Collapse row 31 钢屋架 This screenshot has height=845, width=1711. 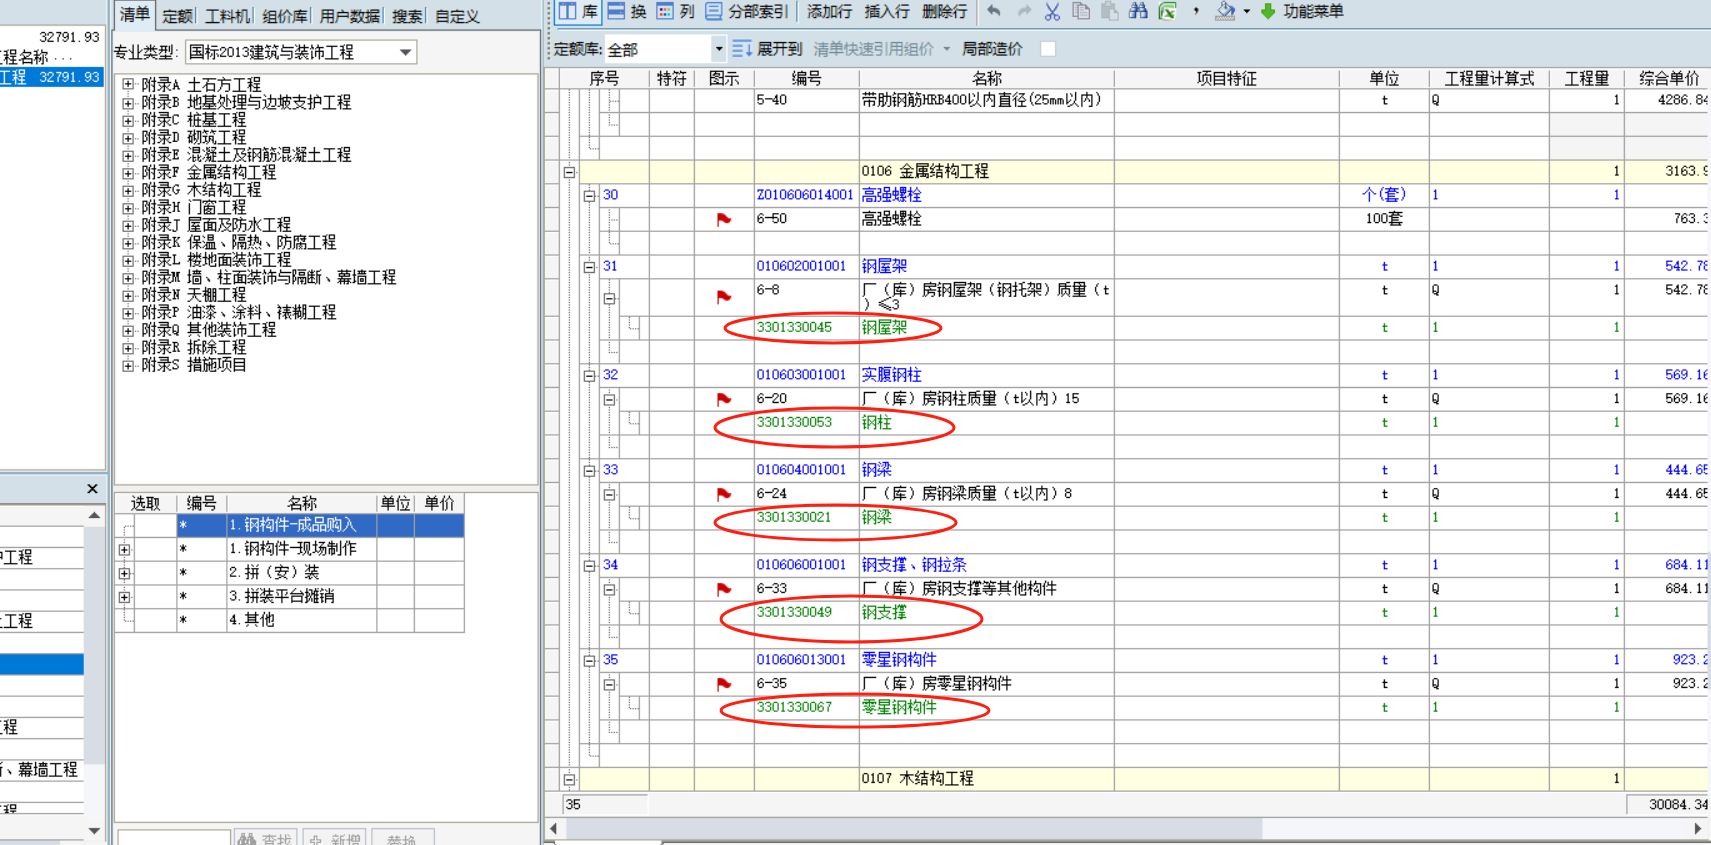[590, 267]
